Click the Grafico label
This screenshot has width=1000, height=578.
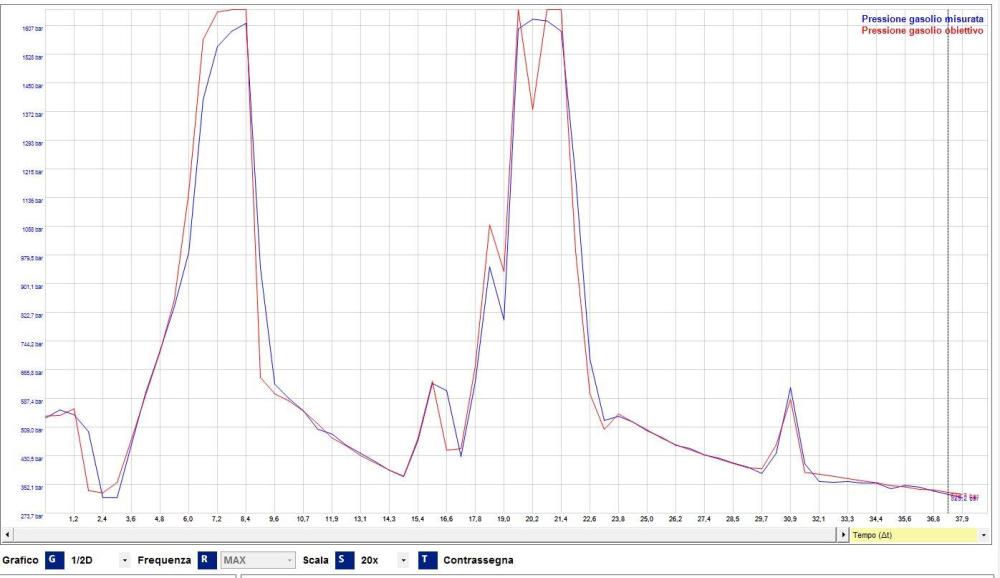click(20, 560)
